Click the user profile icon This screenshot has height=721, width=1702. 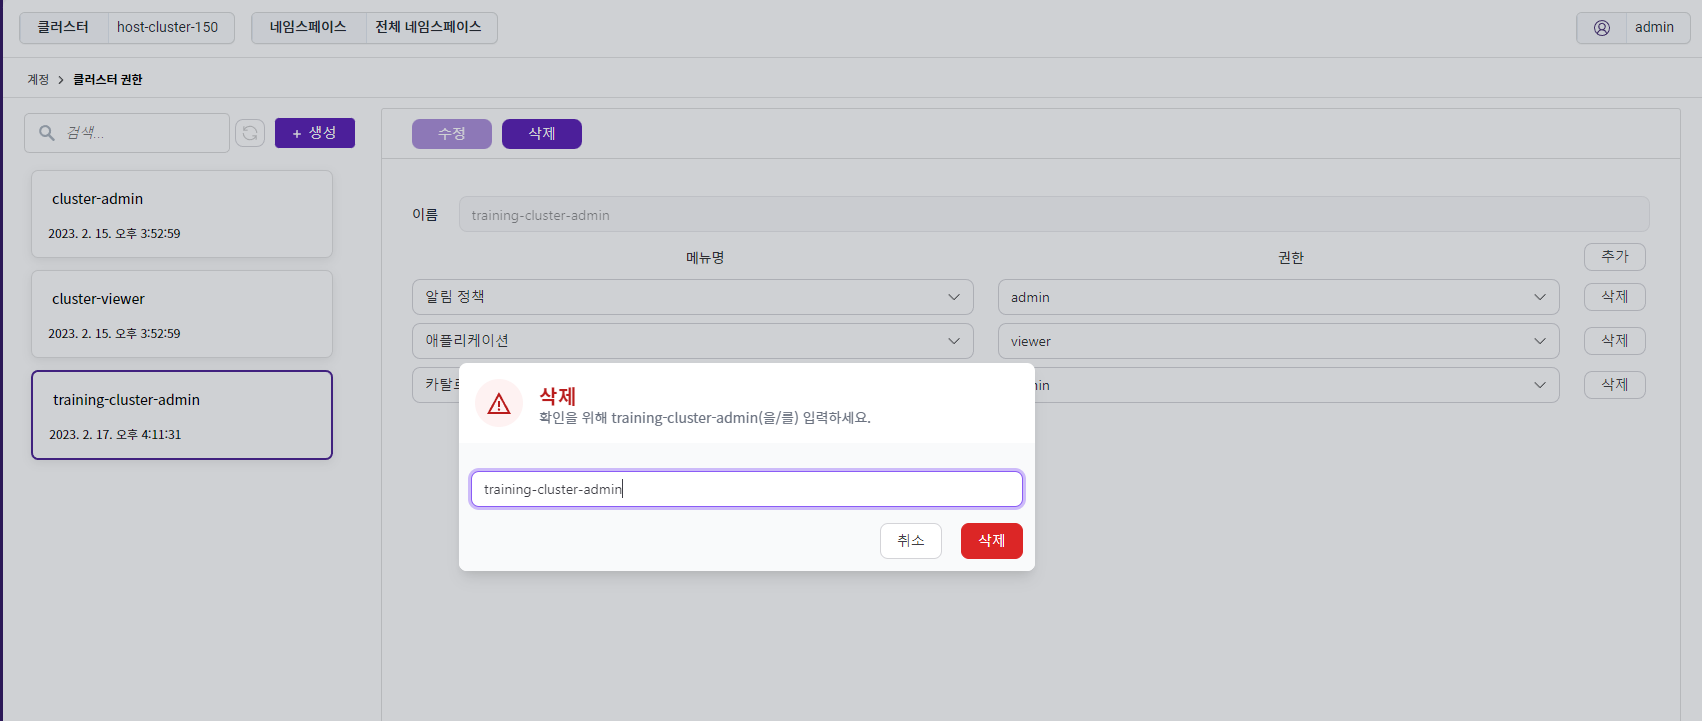(1602, 28)
